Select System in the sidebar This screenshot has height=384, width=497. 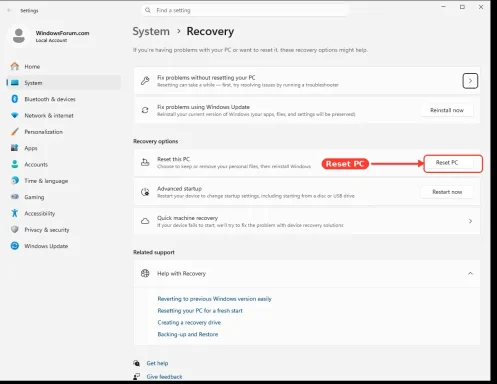coord(63,83)
